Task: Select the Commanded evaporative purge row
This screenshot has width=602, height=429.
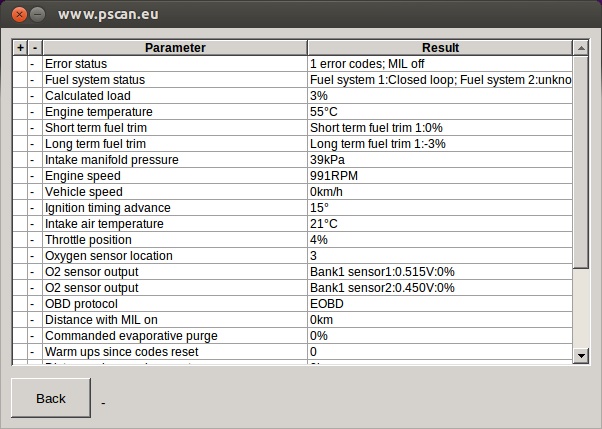Action: tap(293, 336)
